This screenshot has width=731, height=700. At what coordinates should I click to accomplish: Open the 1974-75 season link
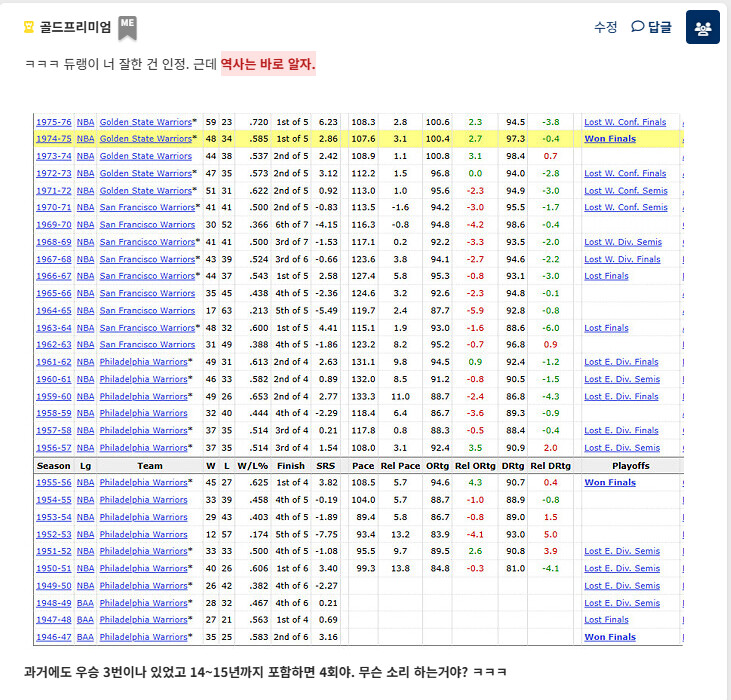[54, 139]
